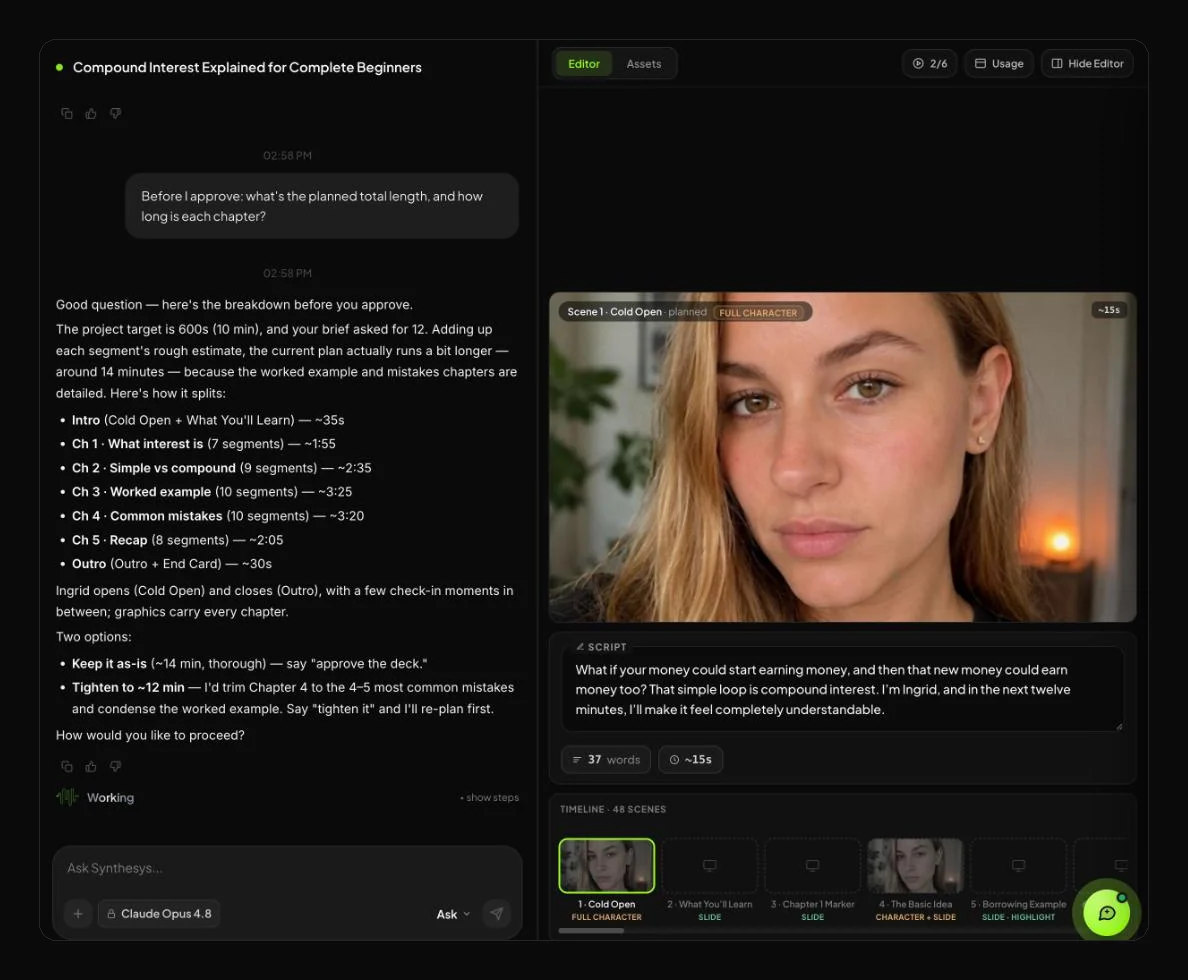Image resolution: width=1188 pixels, height=980 pixels.
Task: Click the 2/6 playback progress button
Action: click(x=930, y=64)
